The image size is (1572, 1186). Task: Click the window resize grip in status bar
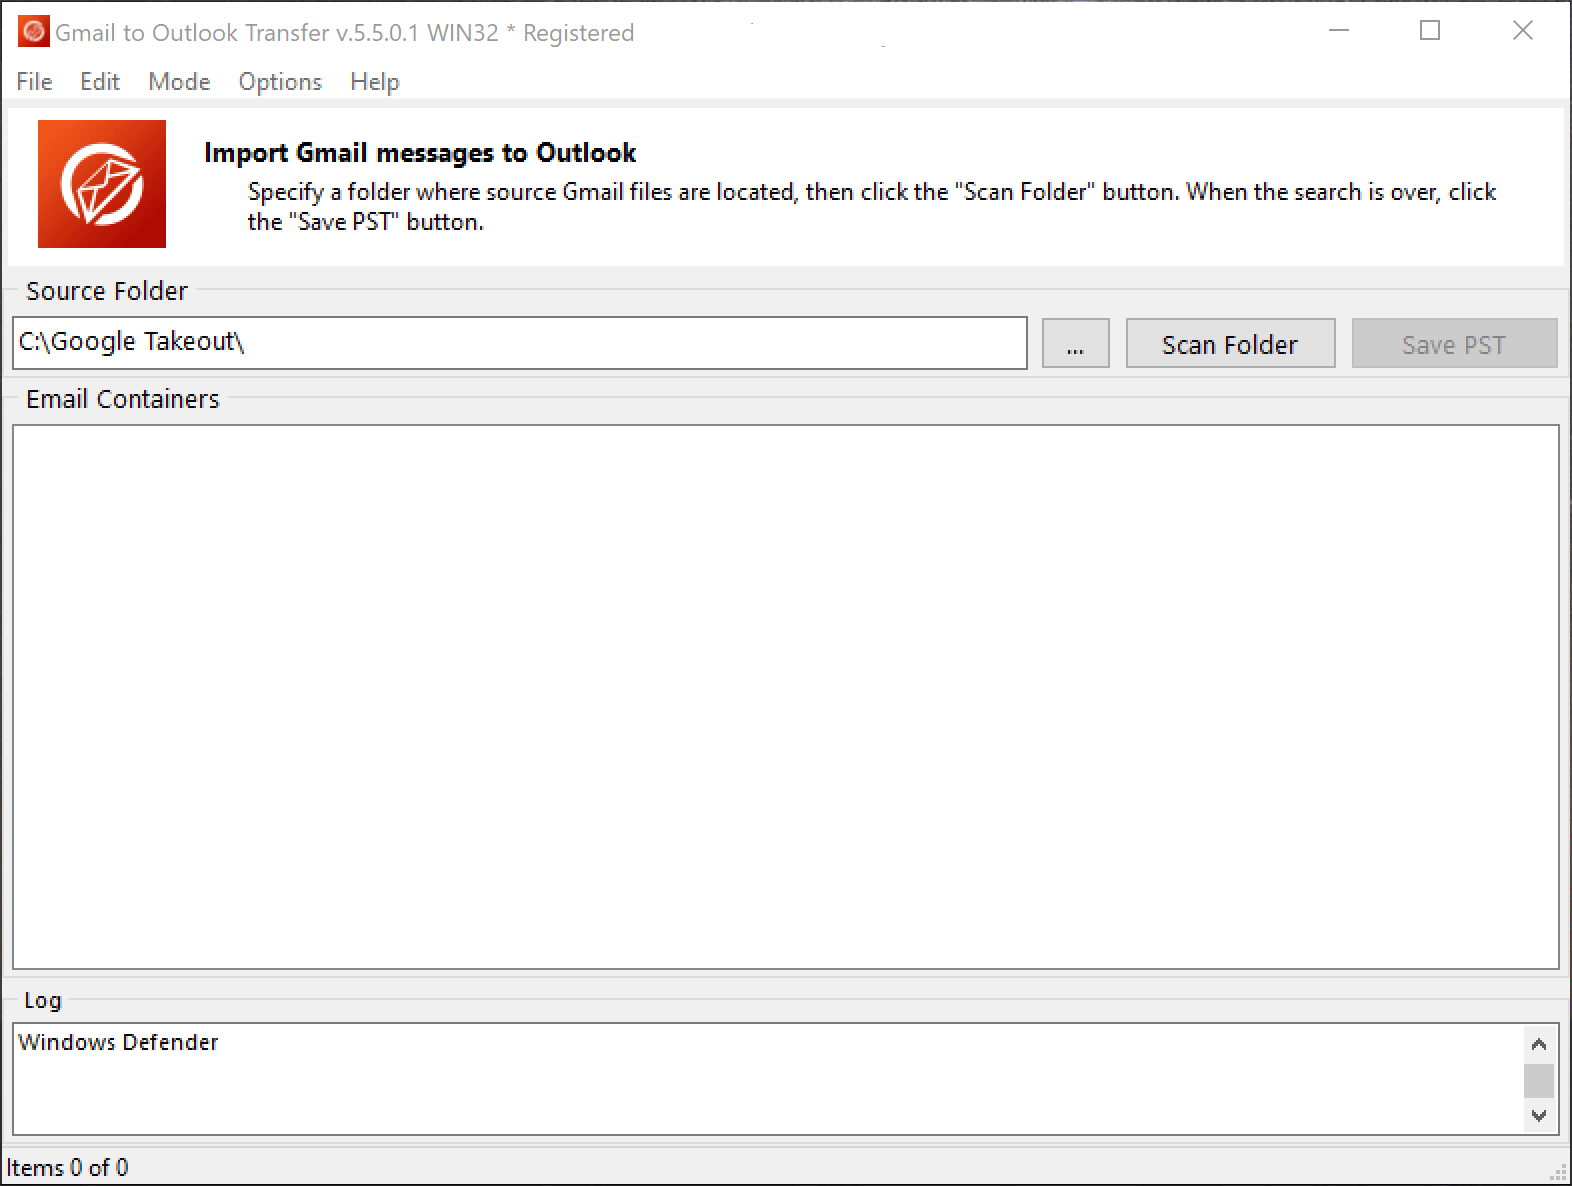click(1558, 1172)
